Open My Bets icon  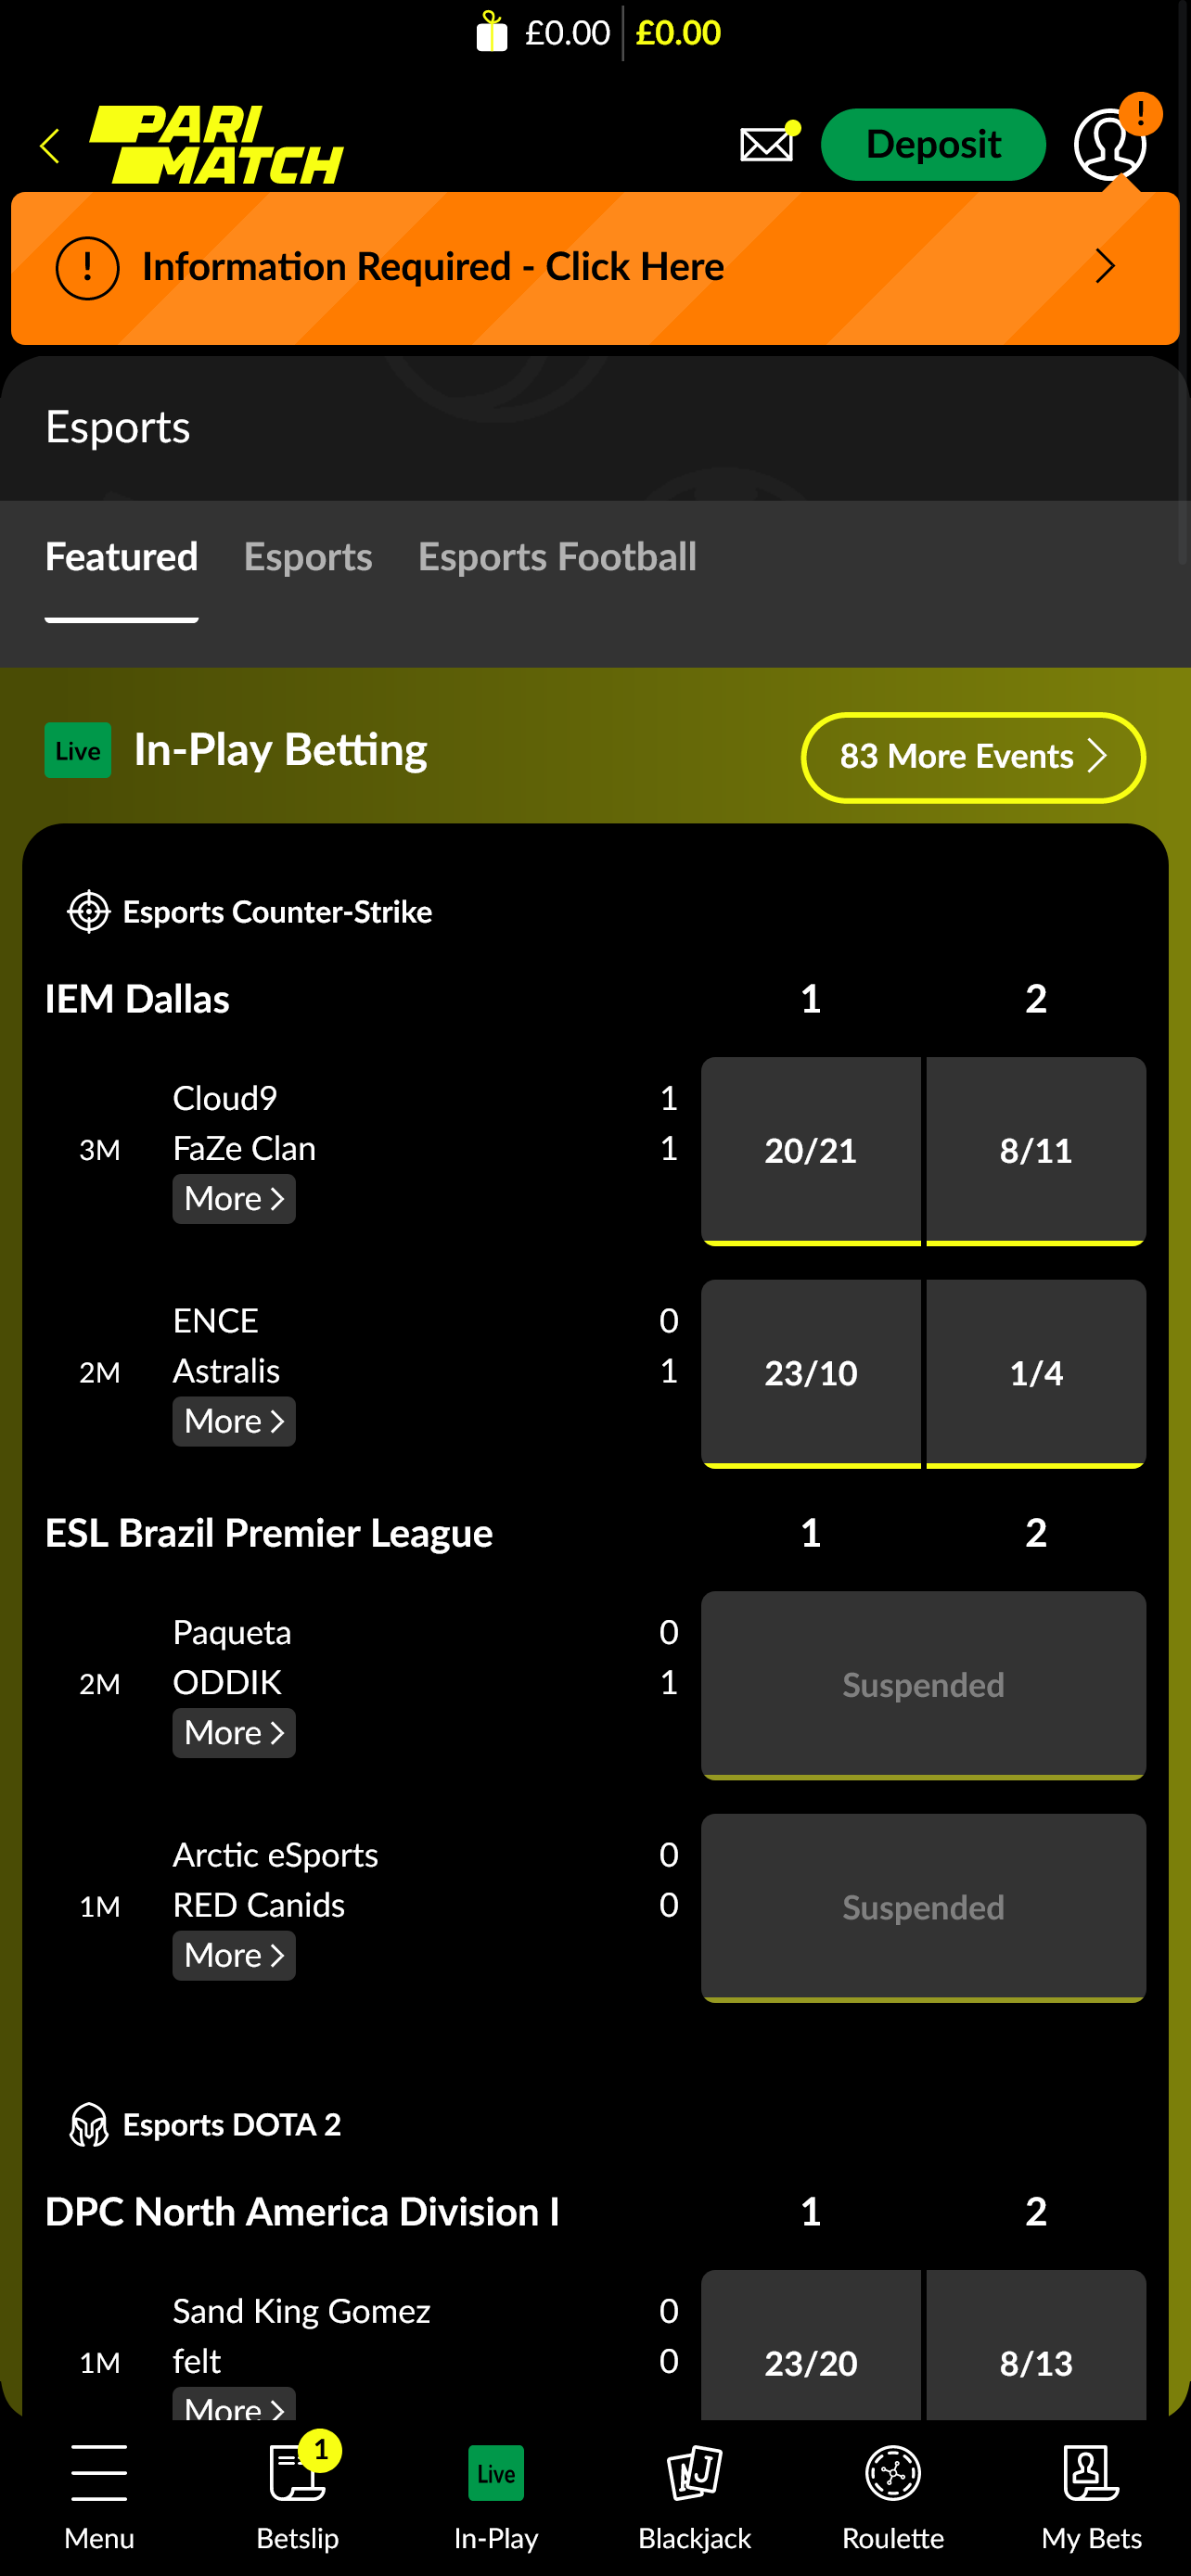tap(1091, 2472)
